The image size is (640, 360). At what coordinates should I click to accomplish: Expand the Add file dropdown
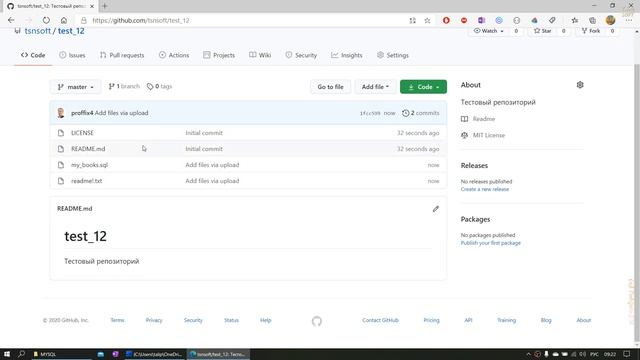click(x=375, y=87)
